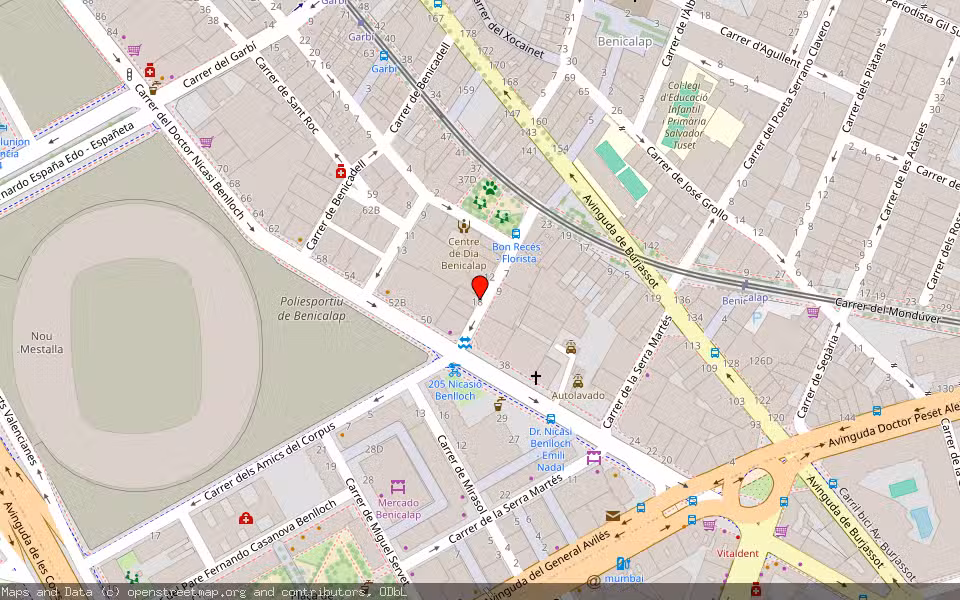This screenshot has width=960, height=600.
Task: Click the Nou Mestalla stadium label
Action: [42, 343]
